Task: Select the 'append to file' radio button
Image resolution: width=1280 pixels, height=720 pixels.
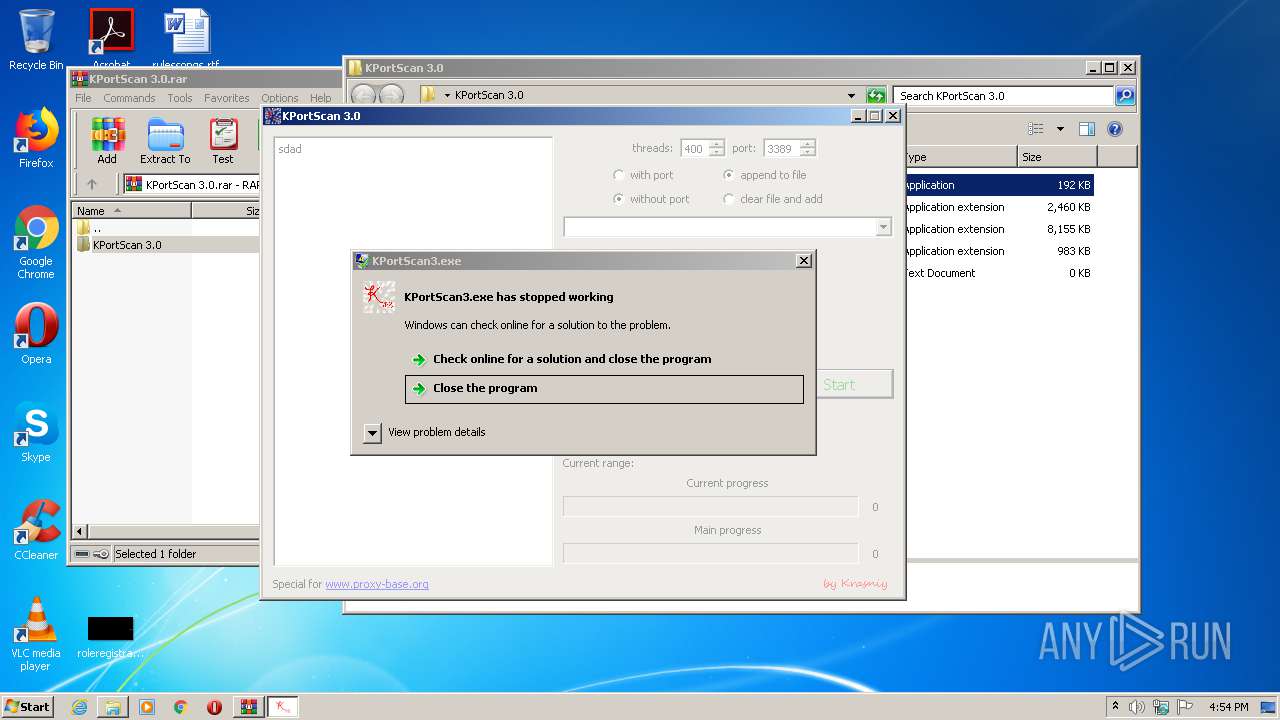Action: point(729,175)
